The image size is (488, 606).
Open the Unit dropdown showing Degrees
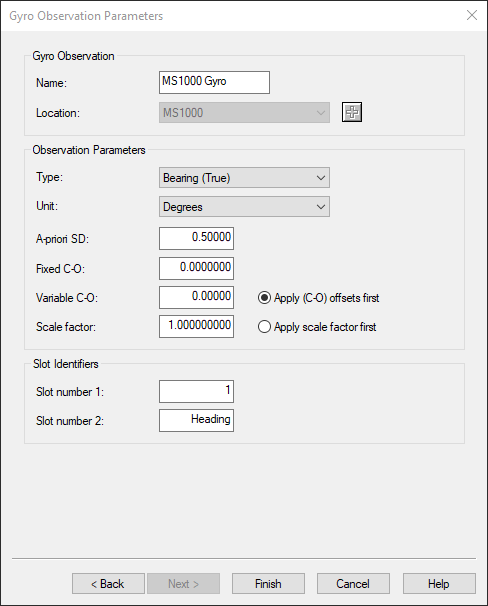[x=244, y=207]
